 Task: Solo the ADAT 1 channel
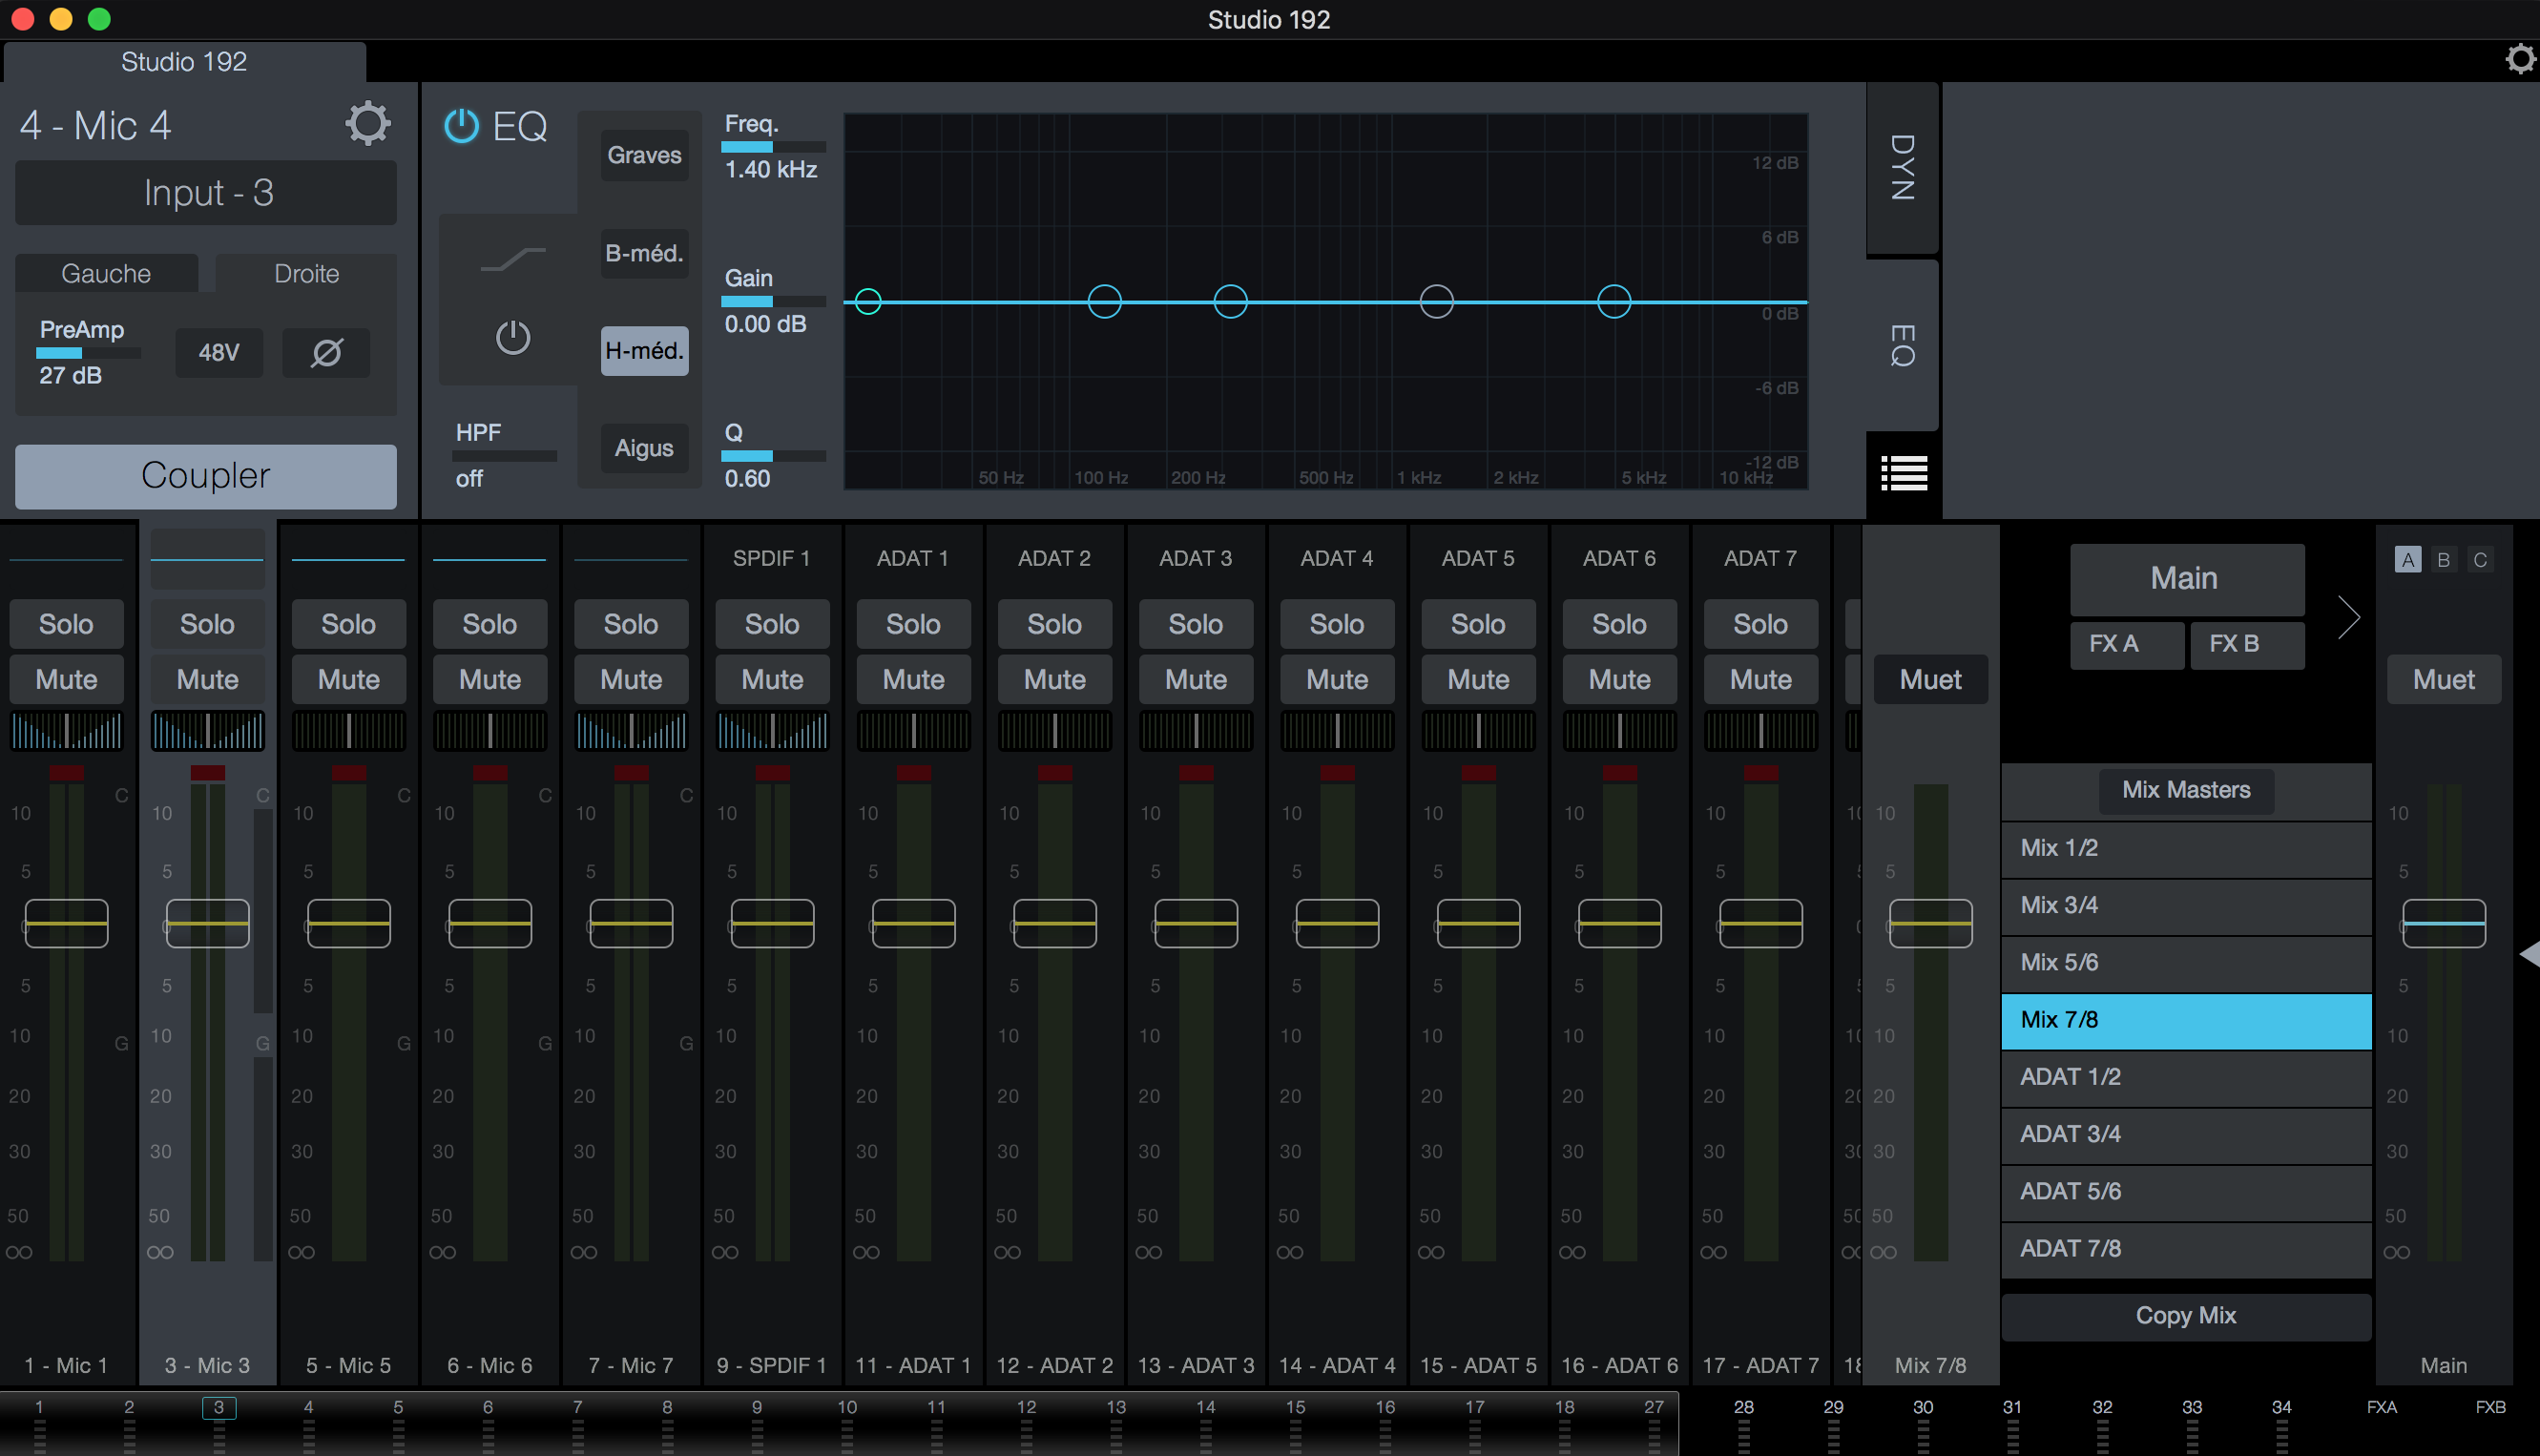click(x=912, y=623)
